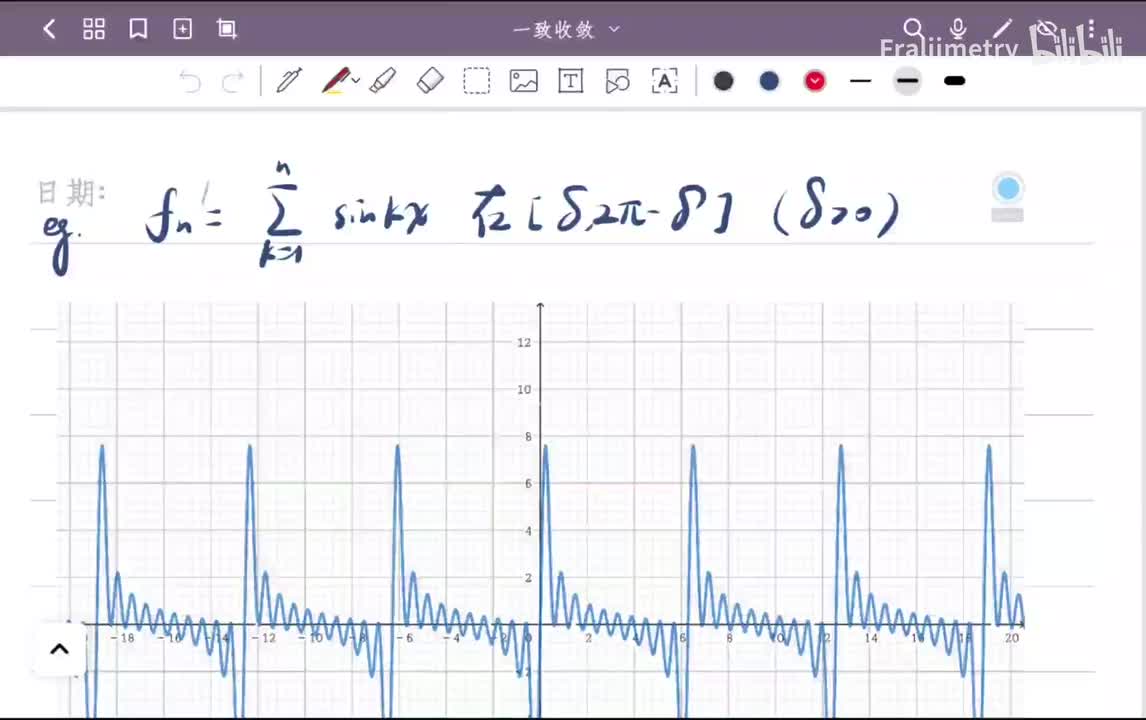The height and width of the screenshot is (720, 1146).
Task: Select the lasso selection tool
Action: (x=477, y=80)
